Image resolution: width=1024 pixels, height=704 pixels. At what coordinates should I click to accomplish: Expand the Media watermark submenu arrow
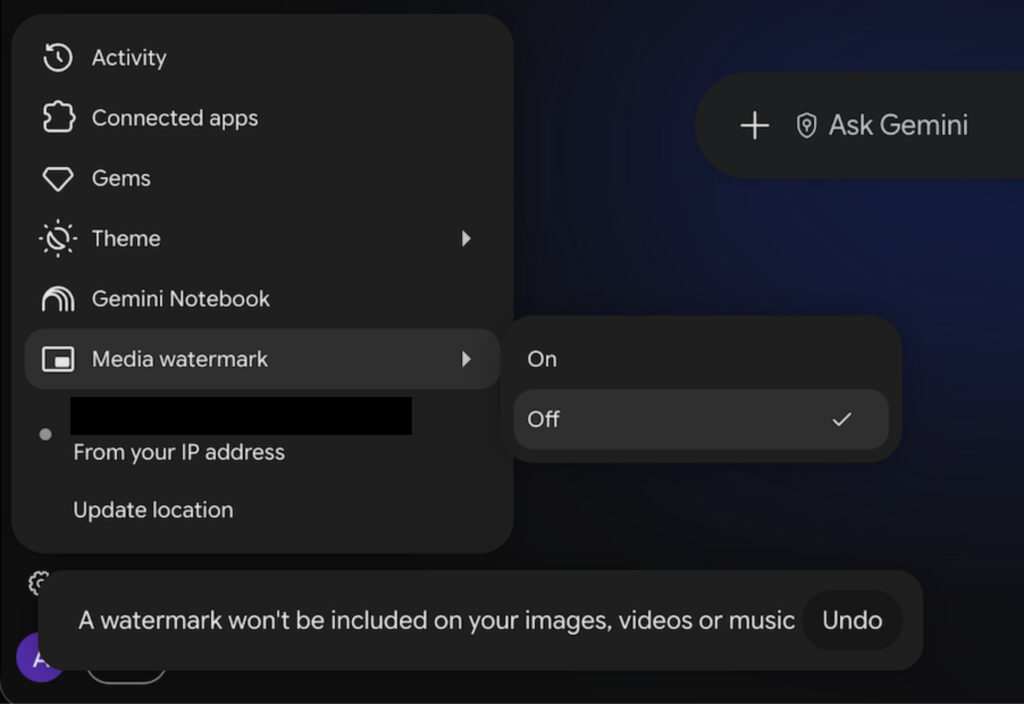click(x=466, y=359)
